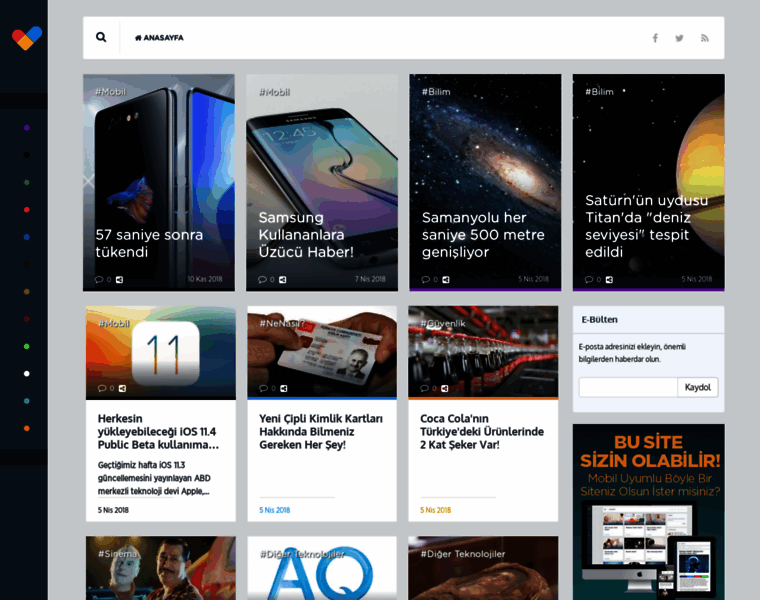Image resolution: width=760 pixels, height=600 pixels.
Task: Share the Samanyolu galaxy card
Action: [x=446, y=279]
